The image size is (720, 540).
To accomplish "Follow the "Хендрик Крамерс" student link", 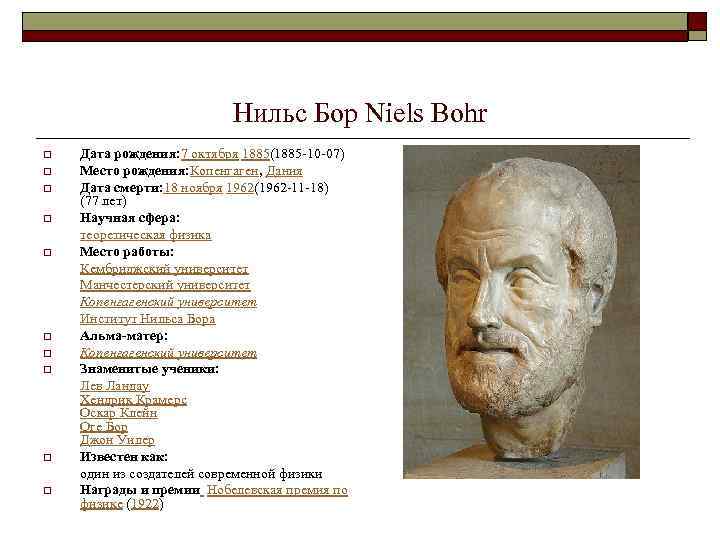I will (133, 400).
